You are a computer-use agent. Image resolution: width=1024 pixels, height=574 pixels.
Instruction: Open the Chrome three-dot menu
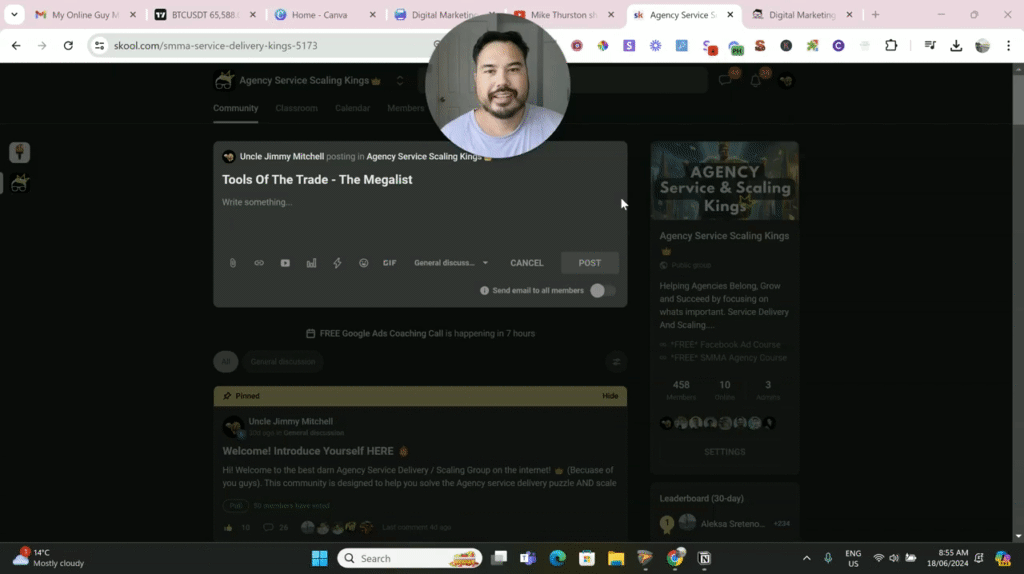1008,46
